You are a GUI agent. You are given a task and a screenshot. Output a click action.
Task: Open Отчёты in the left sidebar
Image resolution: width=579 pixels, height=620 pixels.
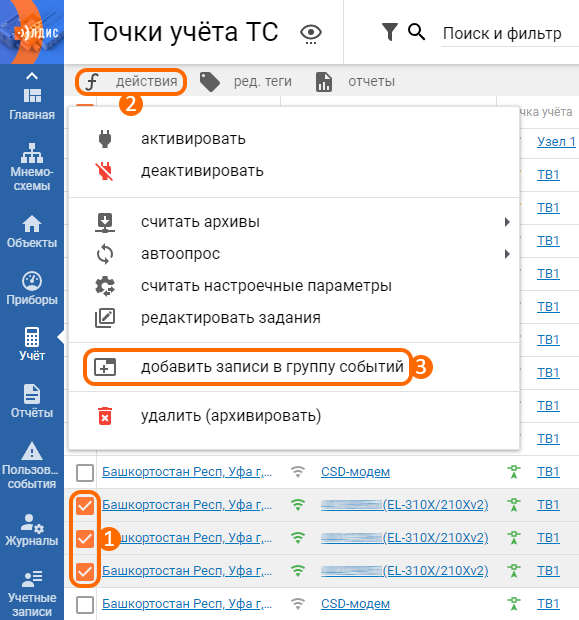32,401
